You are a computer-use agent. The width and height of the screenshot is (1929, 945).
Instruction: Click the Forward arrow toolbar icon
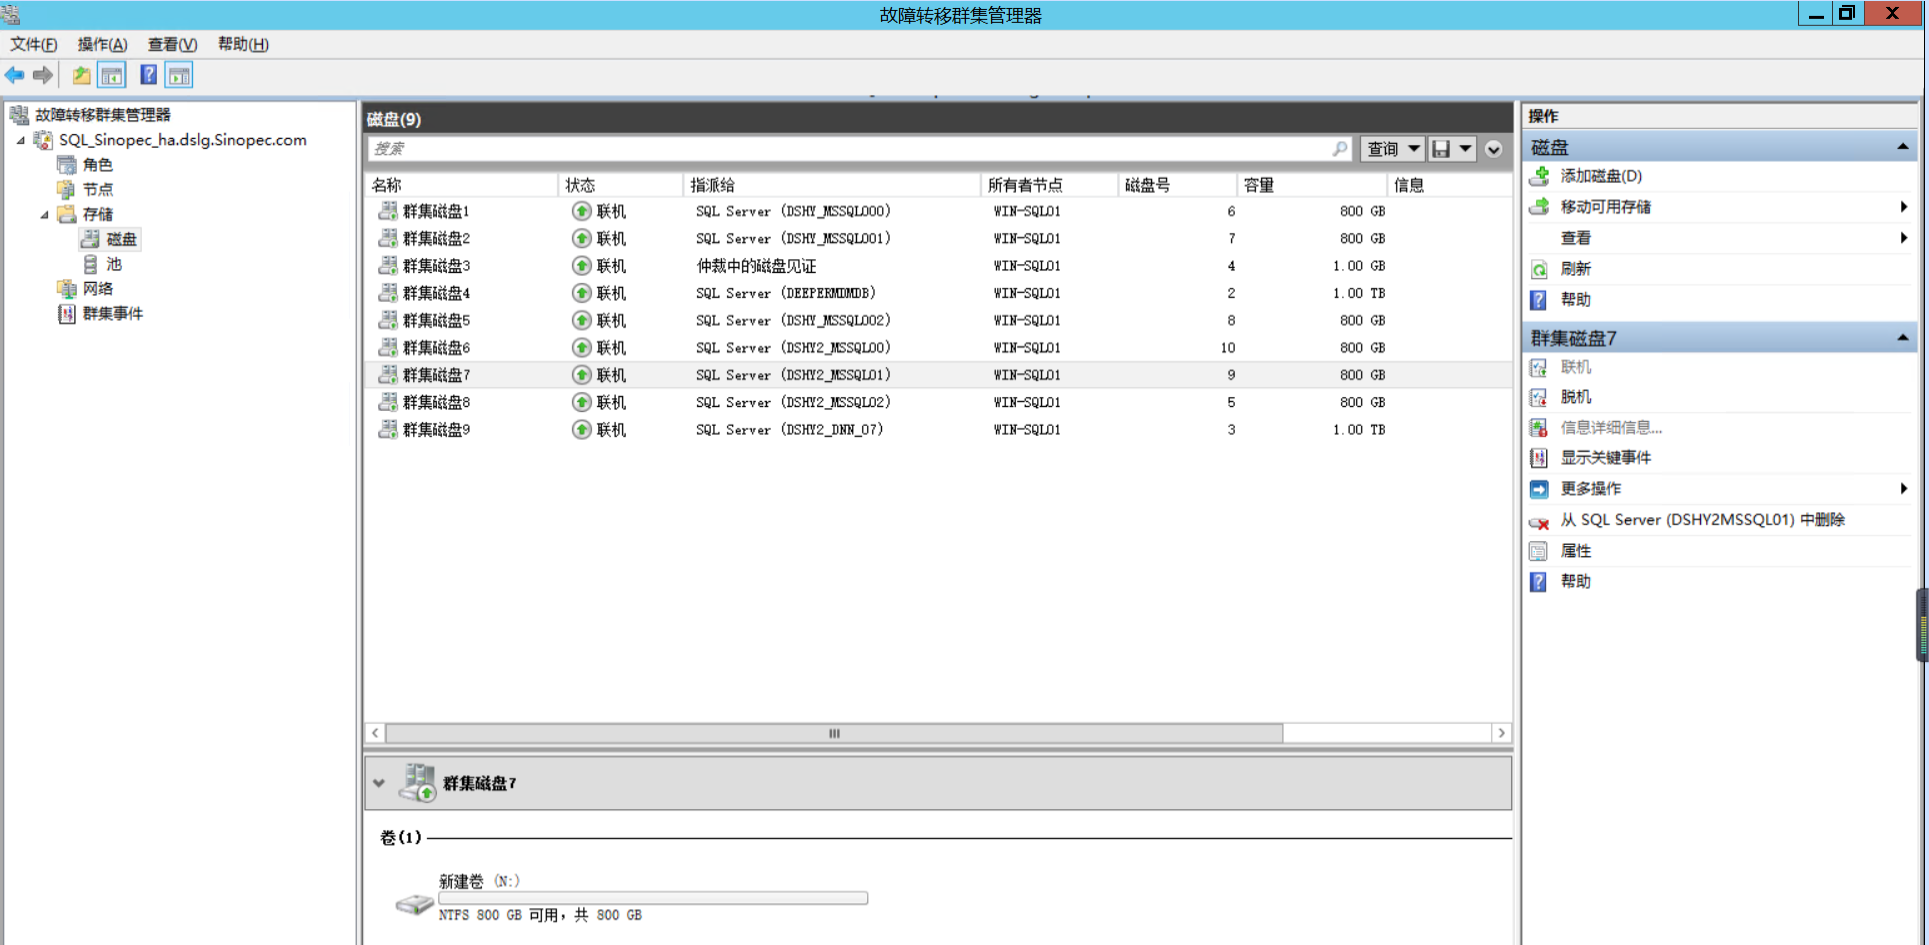point(42,75)
